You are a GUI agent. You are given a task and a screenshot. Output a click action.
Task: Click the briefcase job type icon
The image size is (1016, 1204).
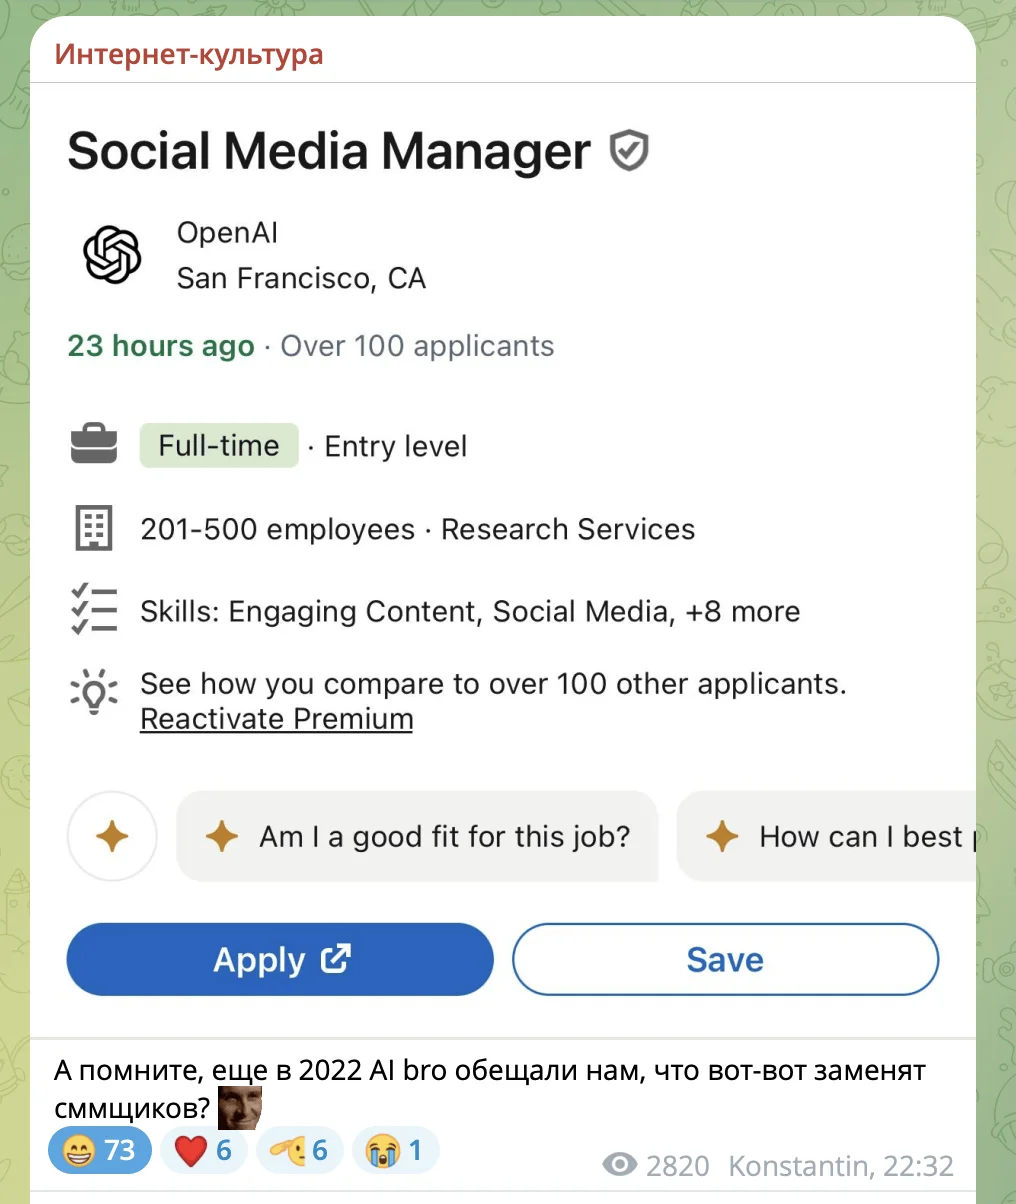[x=94, y=446]
